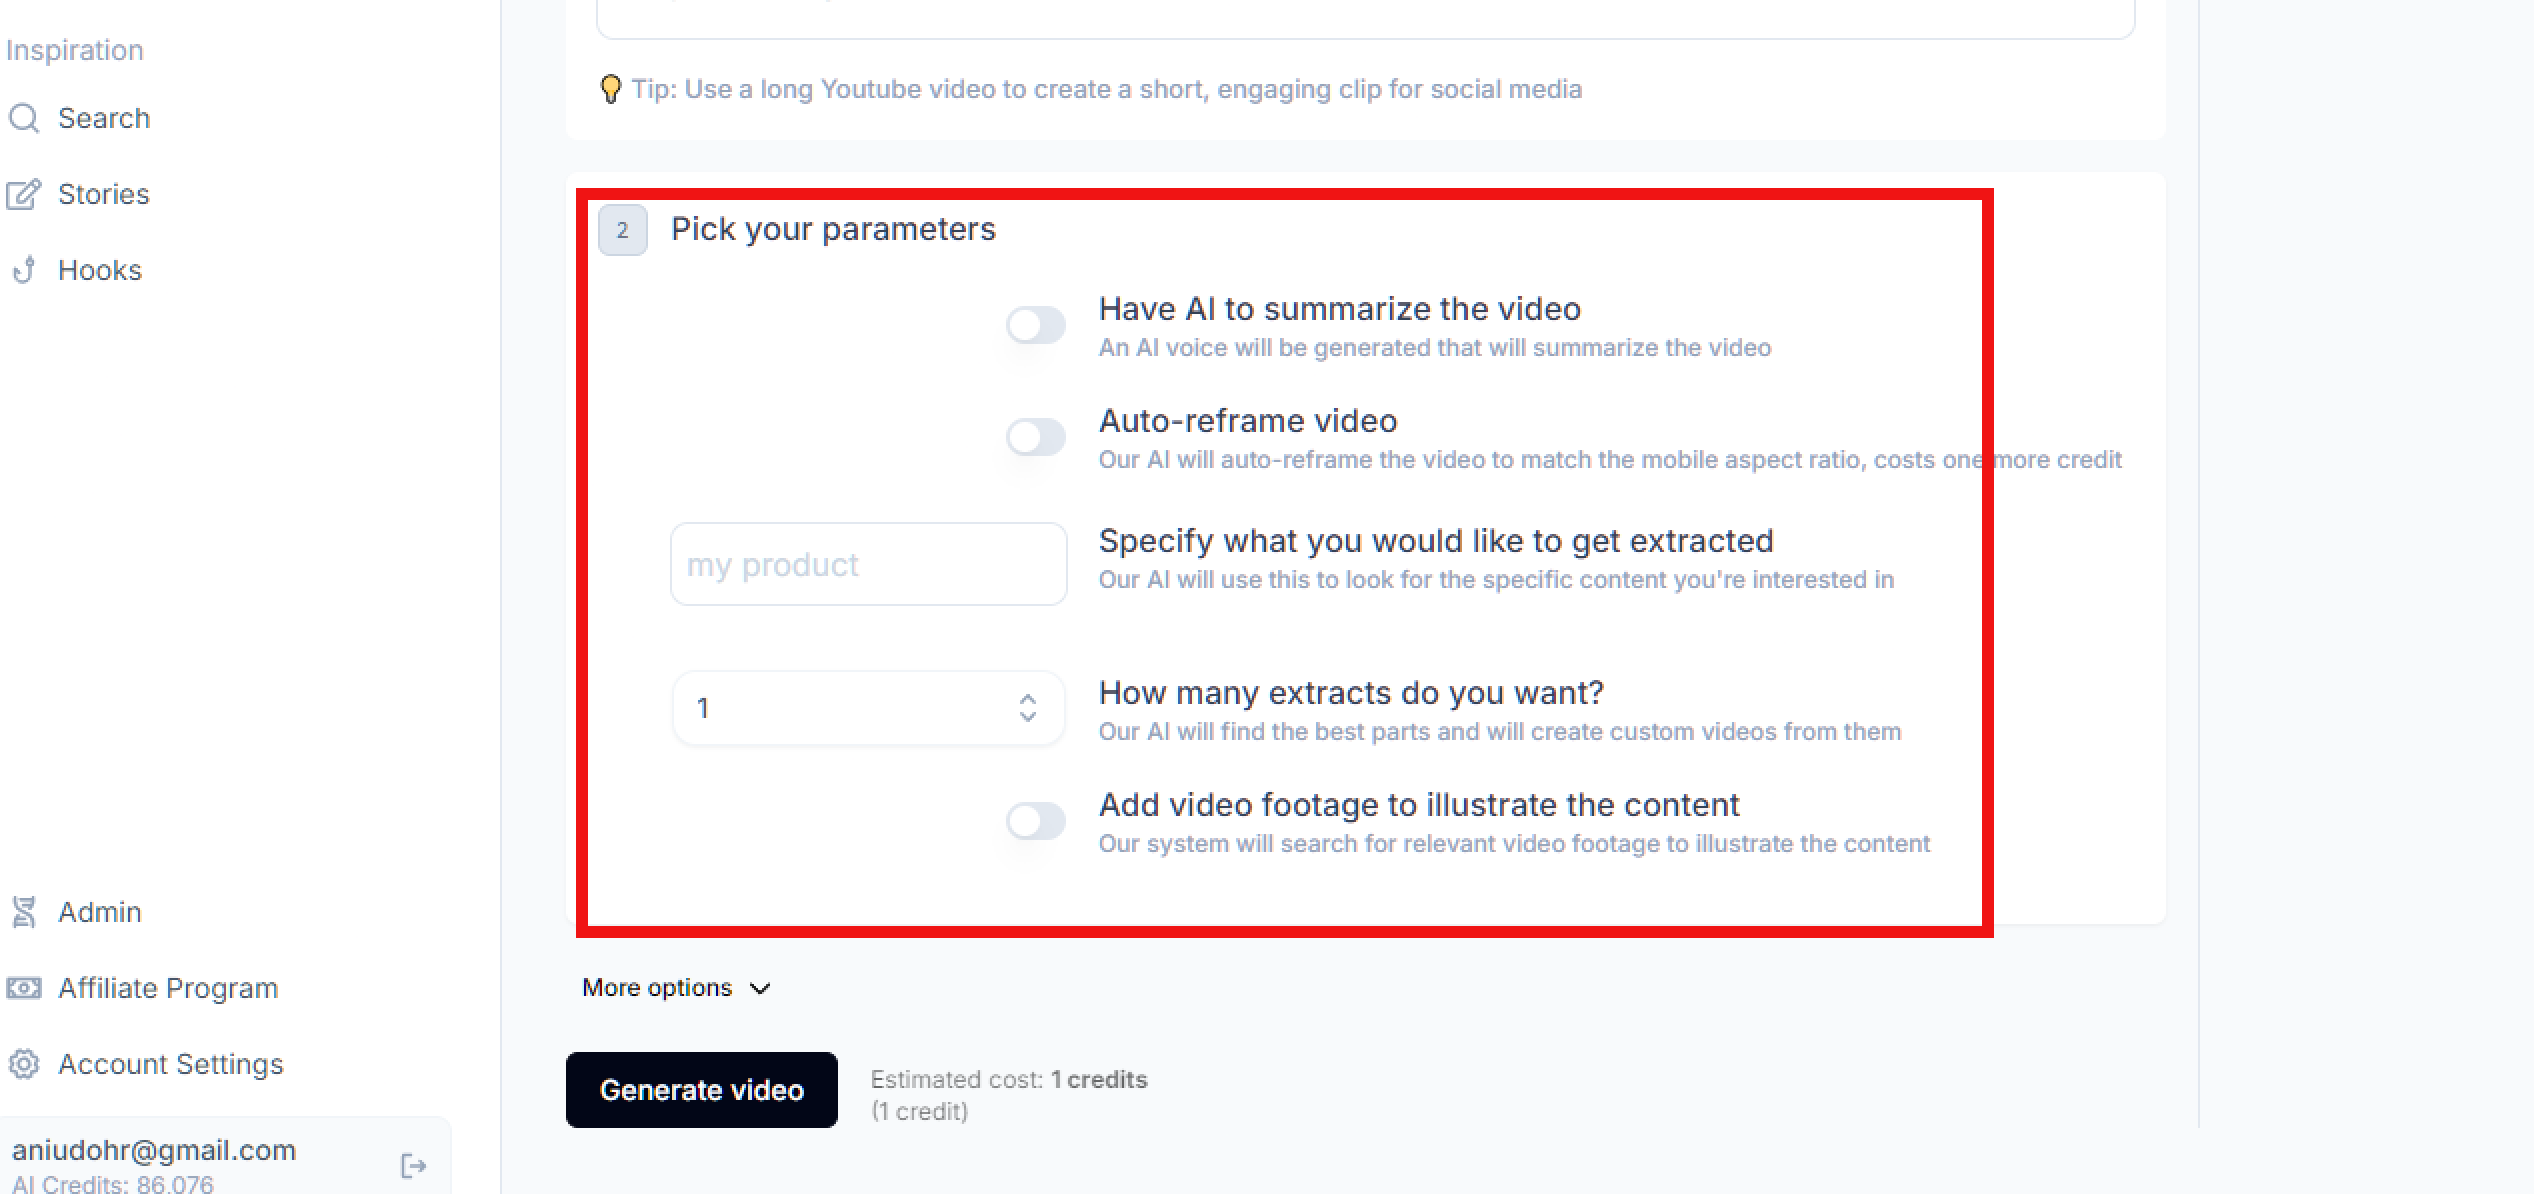Click the Account Settings gear icon

click(24, 1064)
